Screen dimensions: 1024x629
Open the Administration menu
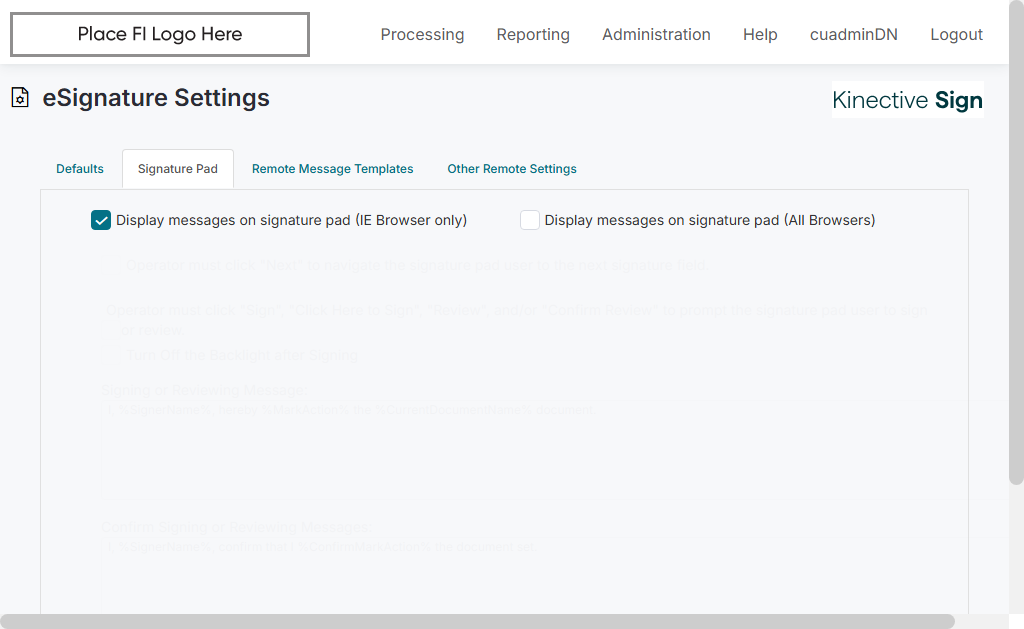[656, 35]
